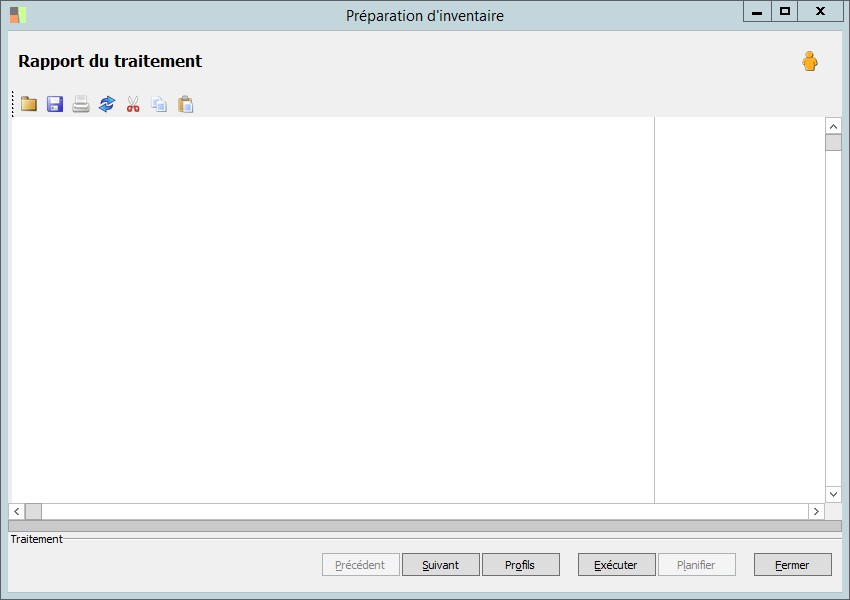Click the Traitement progress bar
Image resolution: width=850 pixels, height=600 pixels.
click(x=425, y=526)
